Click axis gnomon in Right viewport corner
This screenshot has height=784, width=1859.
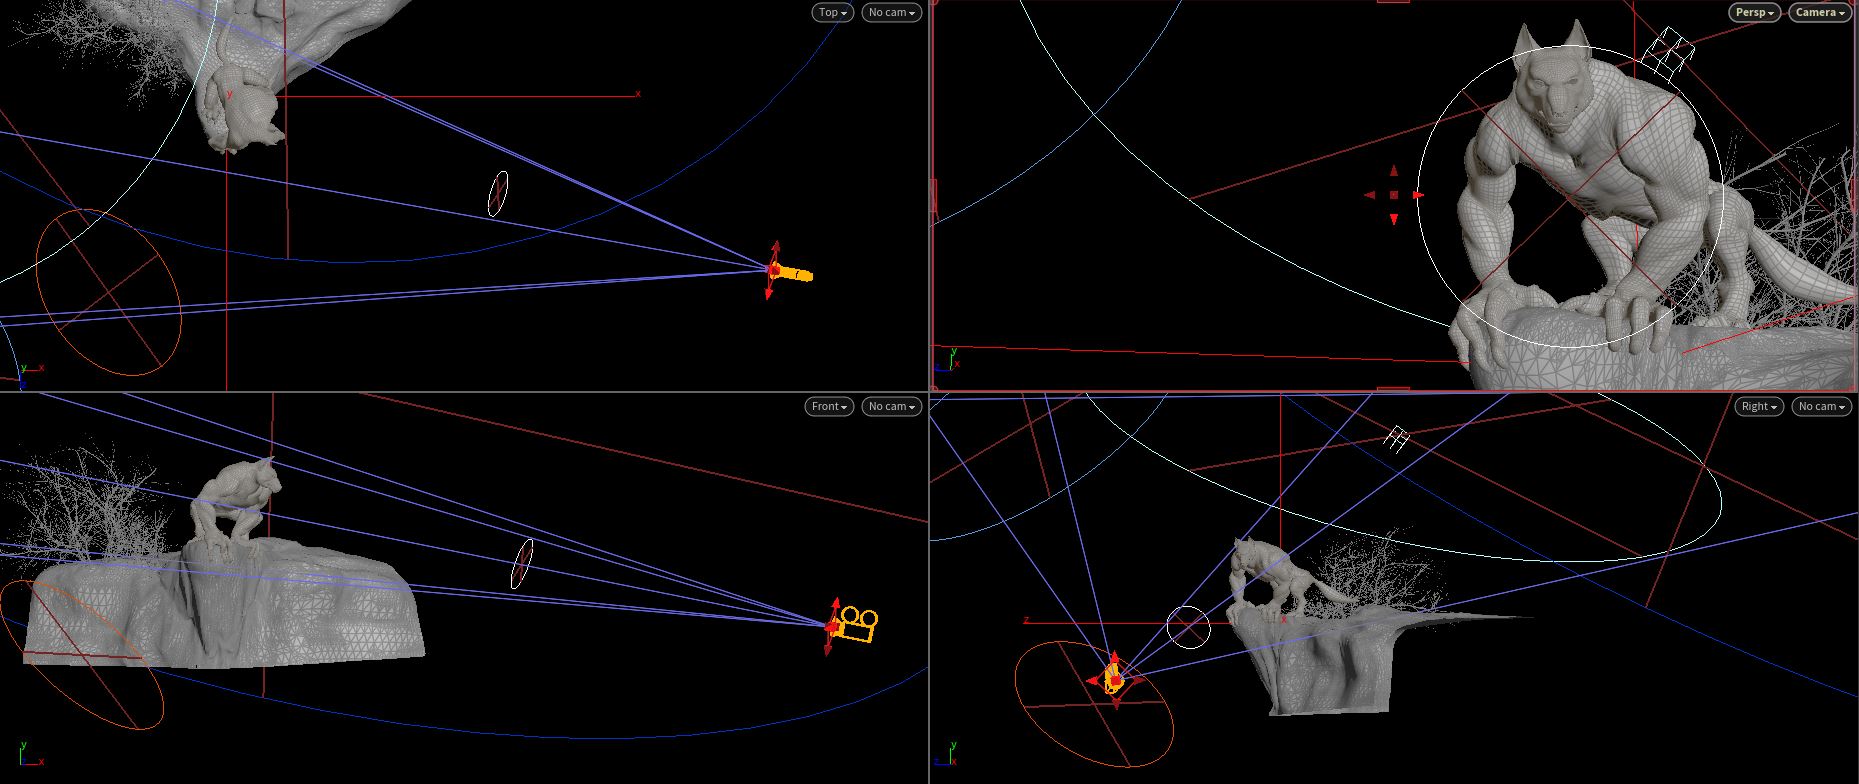point(951,755)
